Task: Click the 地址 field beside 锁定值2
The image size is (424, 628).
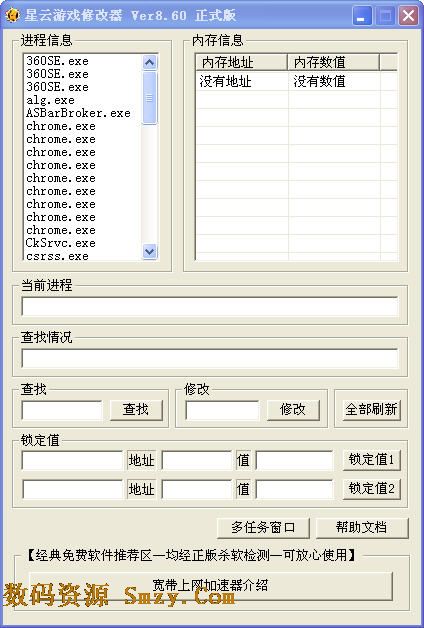Action: (x=197, y=489)
